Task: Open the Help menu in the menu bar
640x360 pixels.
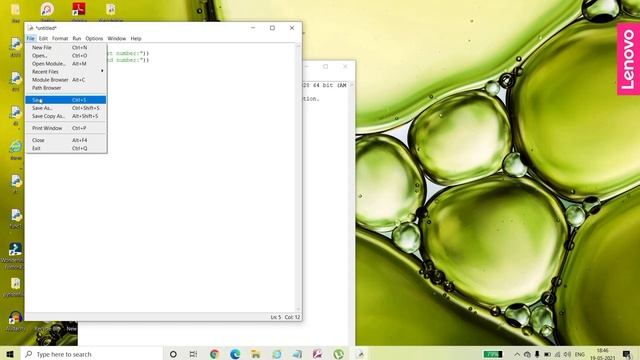Action: point(136,38)
